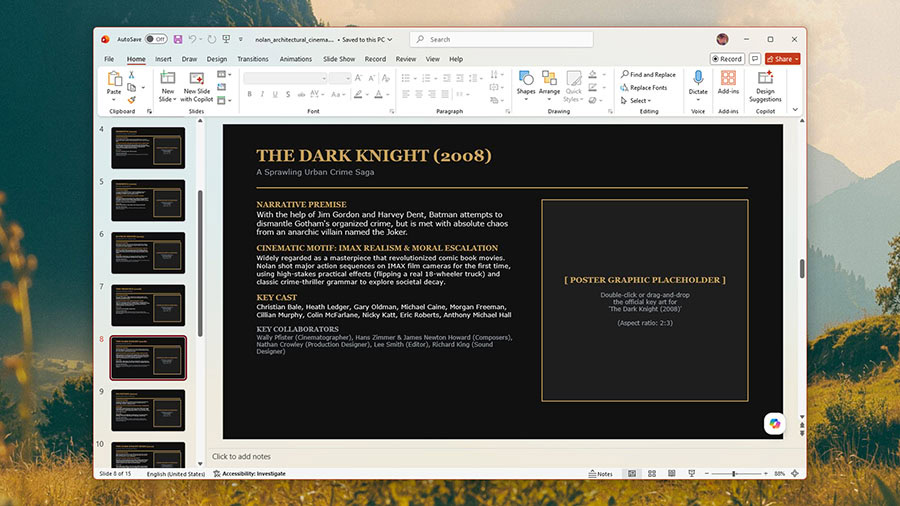
Task: Click the purple Save icon
Action: [x=178, y=39]
